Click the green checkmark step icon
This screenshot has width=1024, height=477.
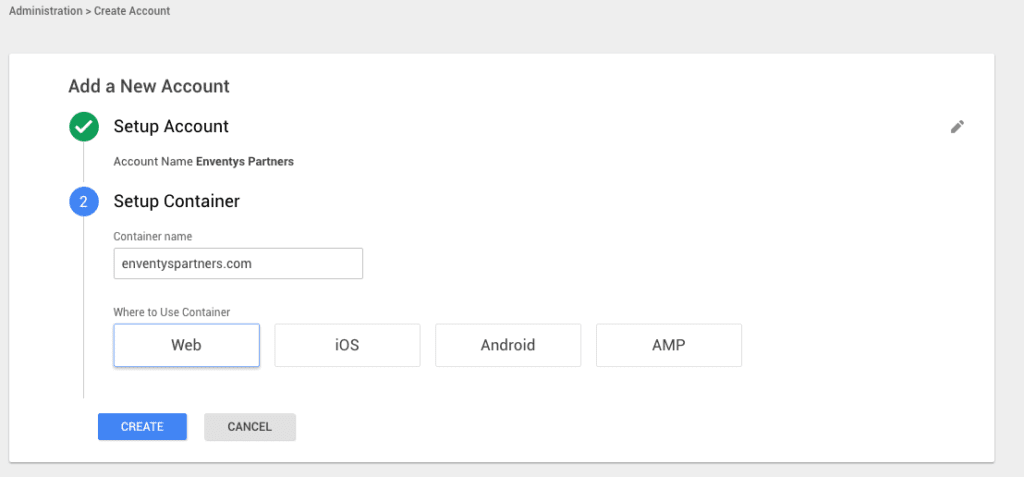(84, 127)
